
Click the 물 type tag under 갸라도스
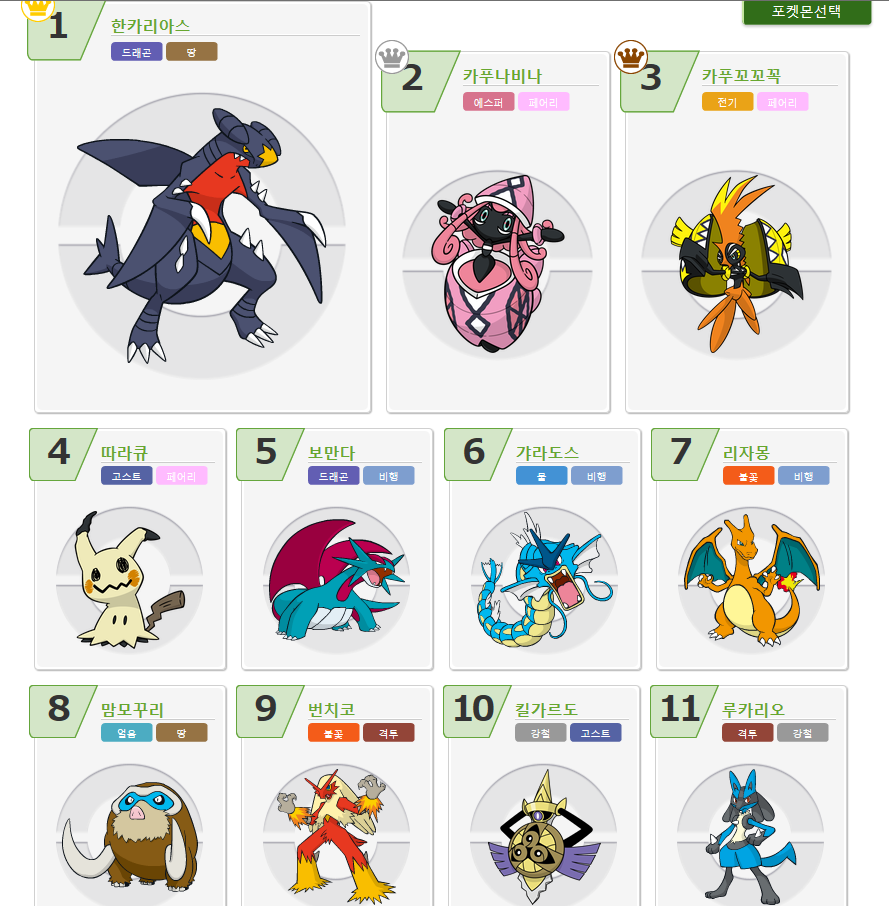541,476
